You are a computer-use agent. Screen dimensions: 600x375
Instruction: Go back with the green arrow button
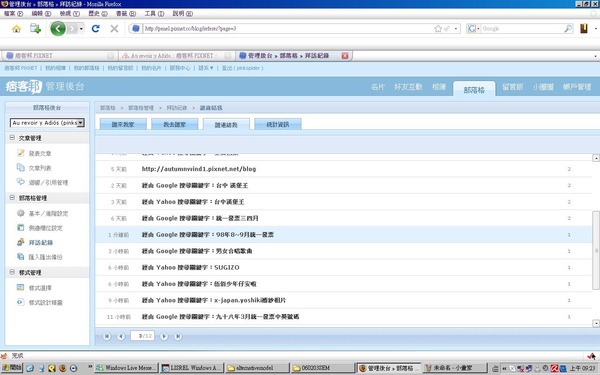point(58,29)
